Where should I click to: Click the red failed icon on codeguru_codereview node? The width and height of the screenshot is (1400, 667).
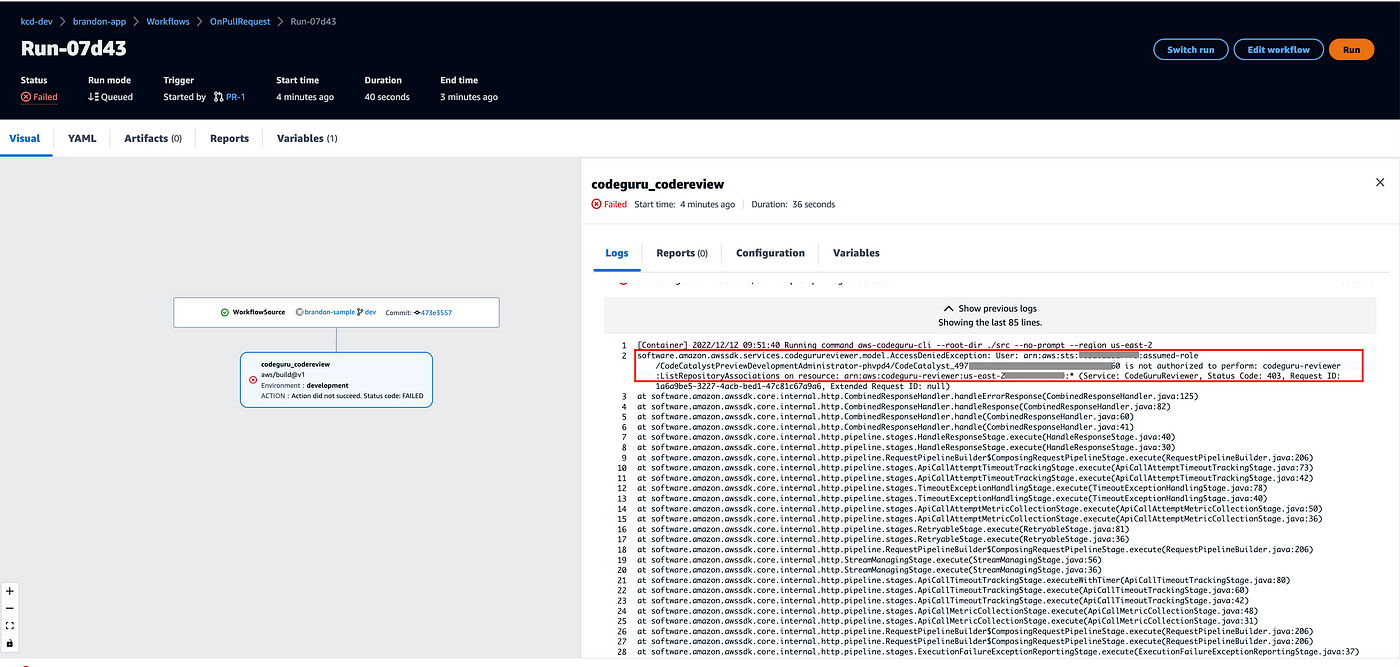[252, 380]
